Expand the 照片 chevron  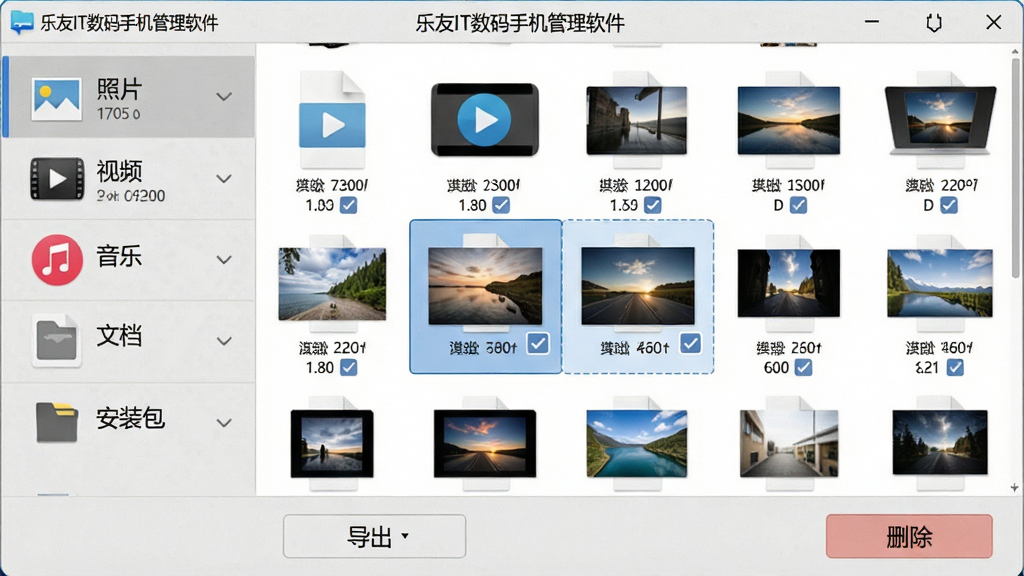point(224,97)
